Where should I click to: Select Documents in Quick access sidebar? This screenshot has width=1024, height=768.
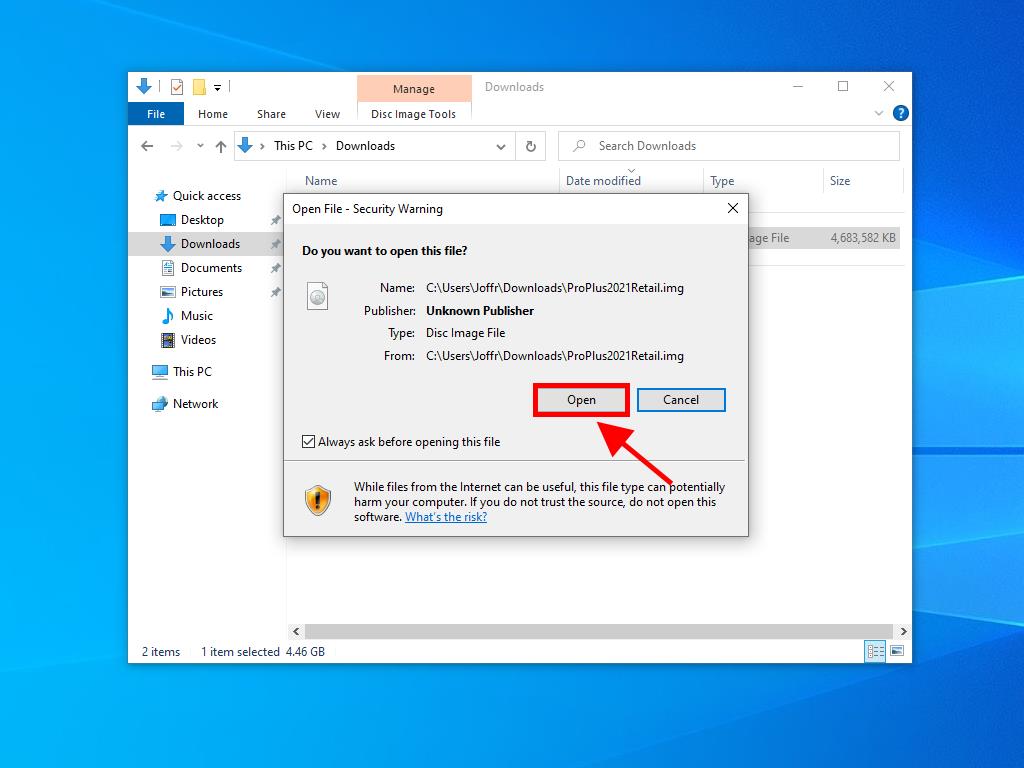[x=211, y=268]
